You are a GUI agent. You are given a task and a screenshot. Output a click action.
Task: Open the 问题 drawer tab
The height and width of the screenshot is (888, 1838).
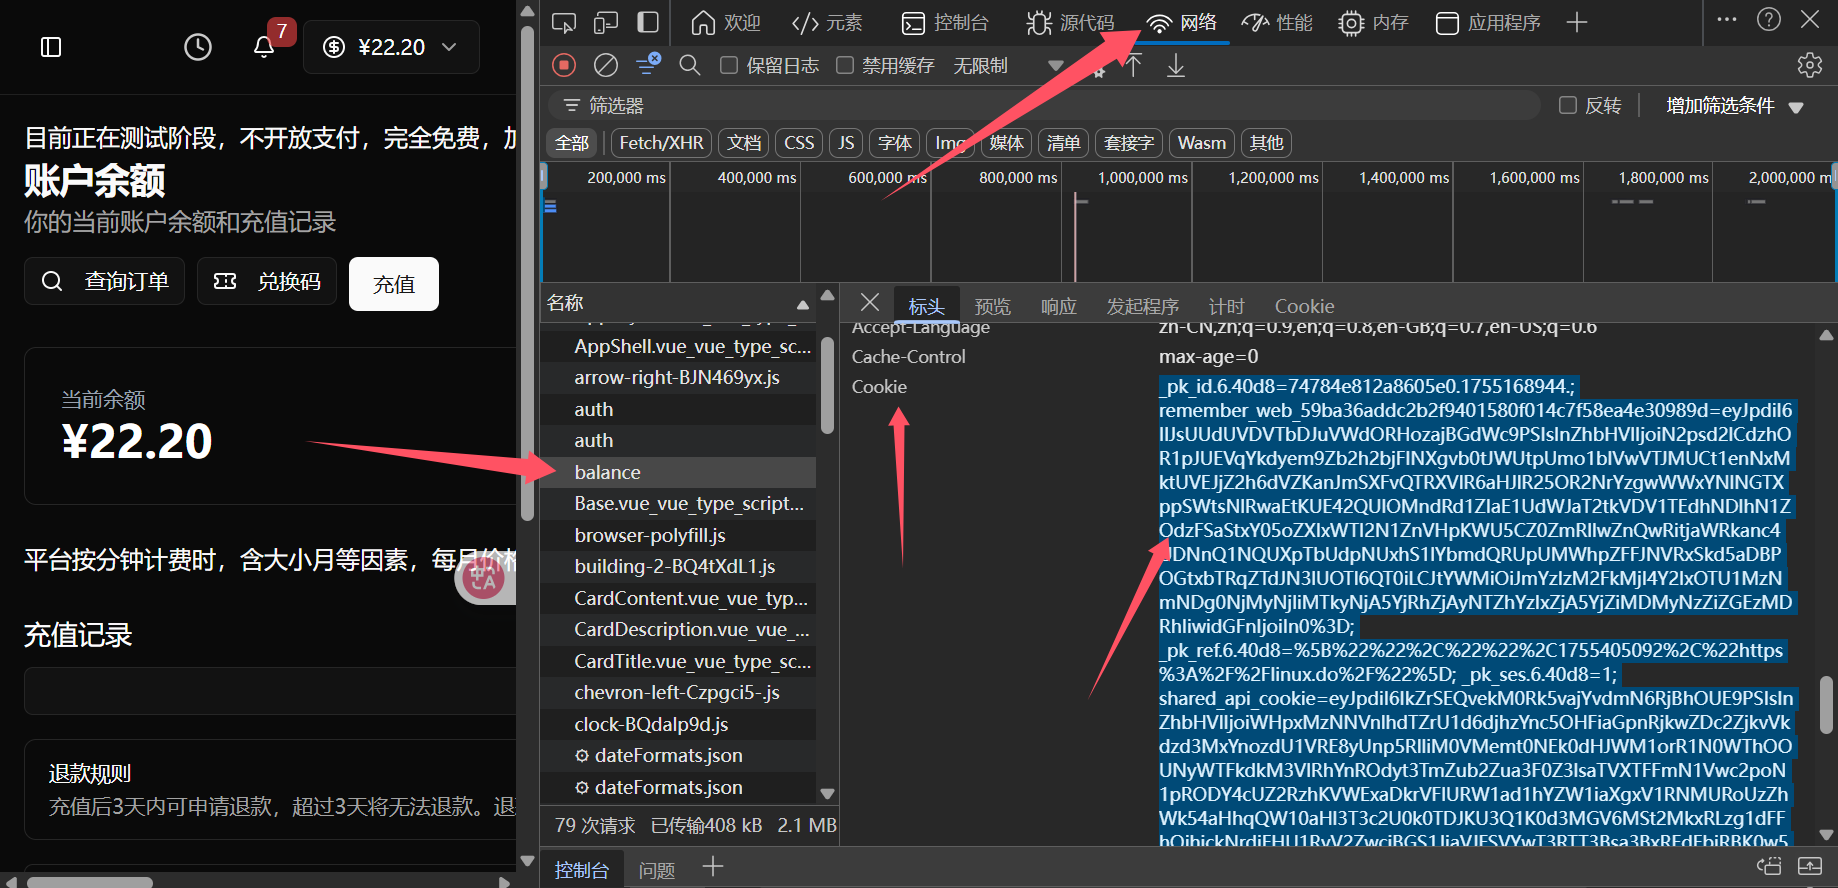coord(656,870)
